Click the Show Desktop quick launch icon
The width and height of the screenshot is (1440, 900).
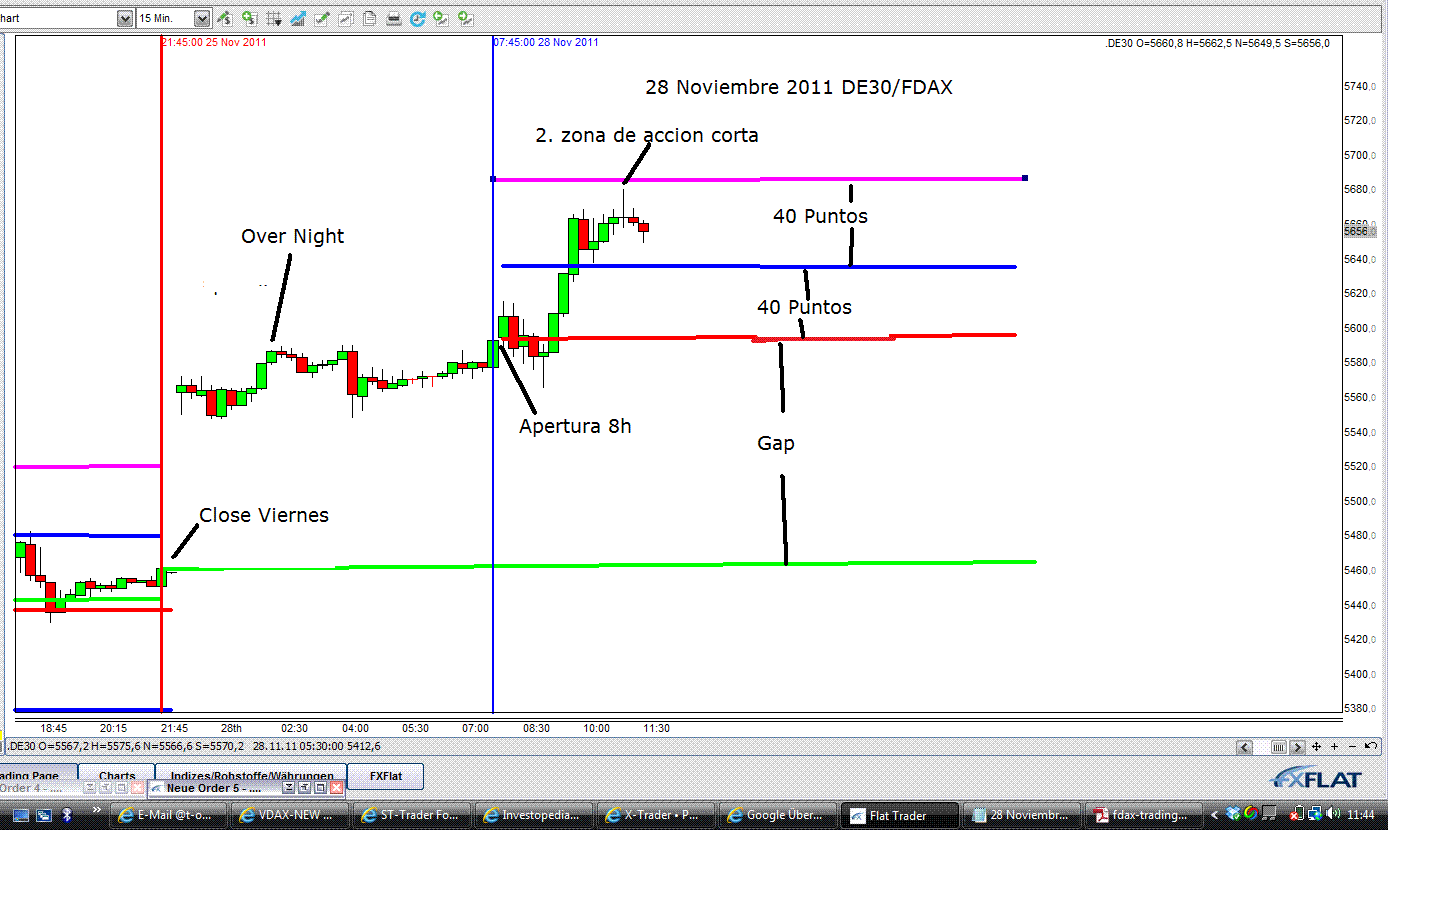[x=20, y=815]
